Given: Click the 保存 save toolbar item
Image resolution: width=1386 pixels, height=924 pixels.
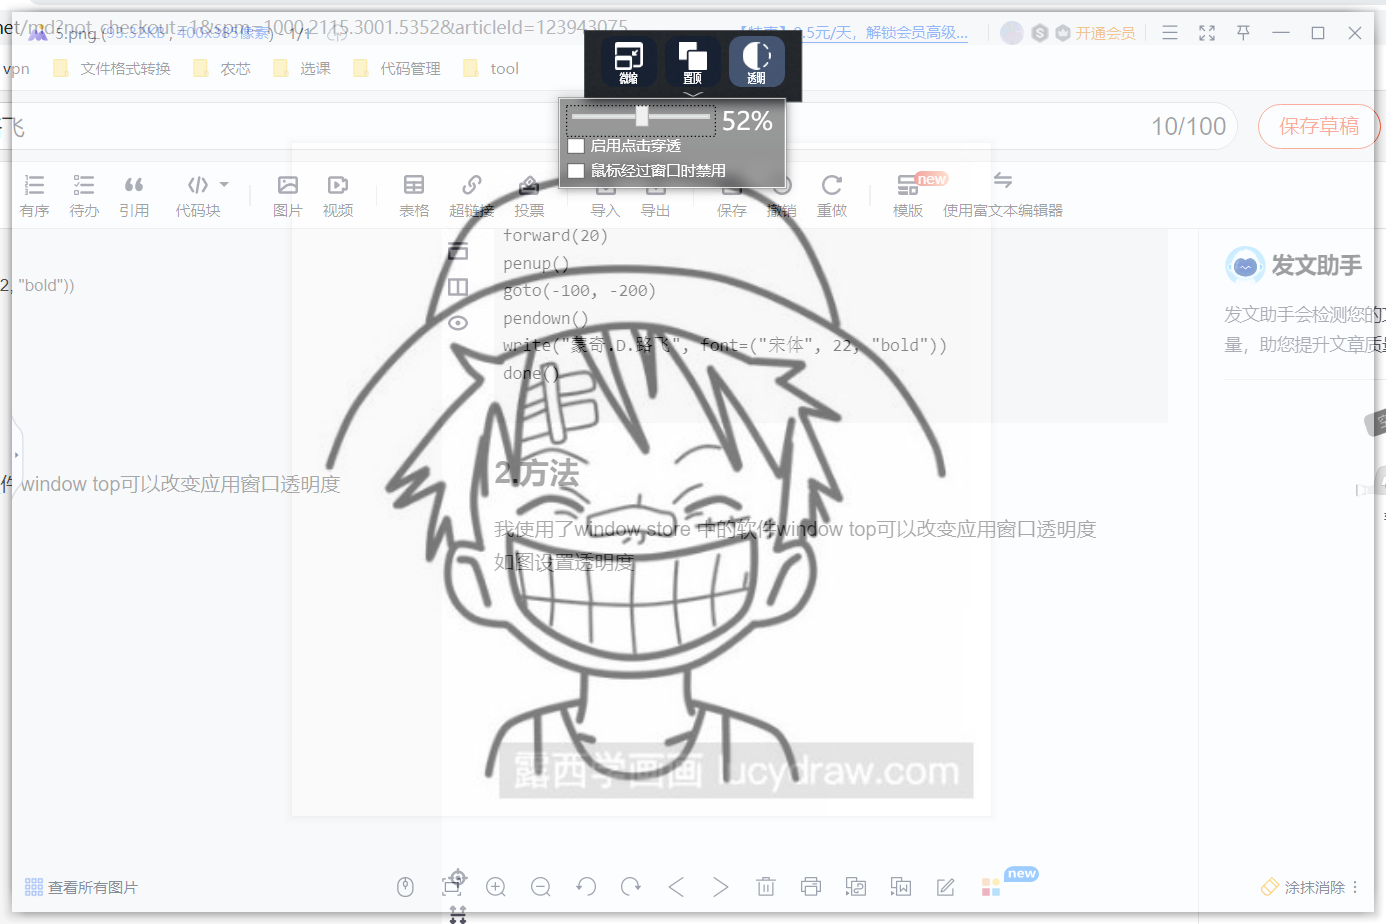Looking at the screenshot, I should (732, 210).
